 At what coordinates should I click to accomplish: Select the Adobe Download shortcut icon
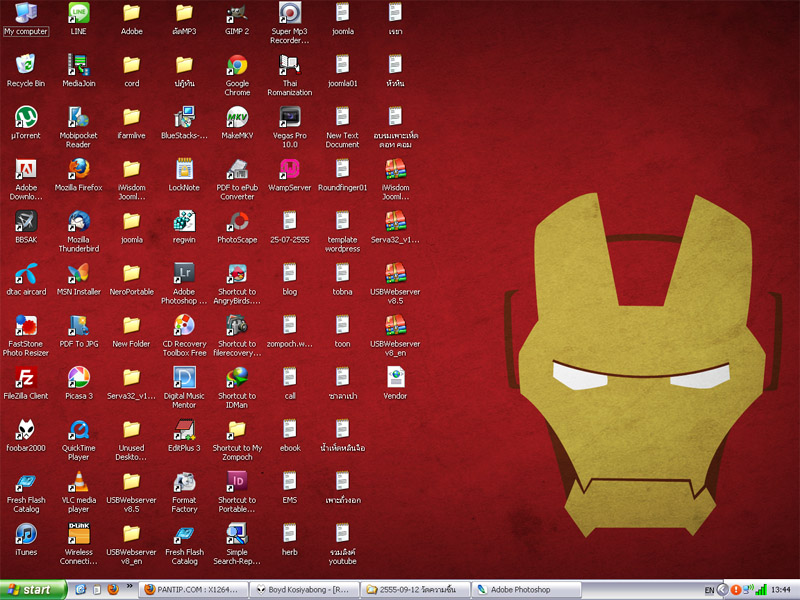tap(26, 180)
